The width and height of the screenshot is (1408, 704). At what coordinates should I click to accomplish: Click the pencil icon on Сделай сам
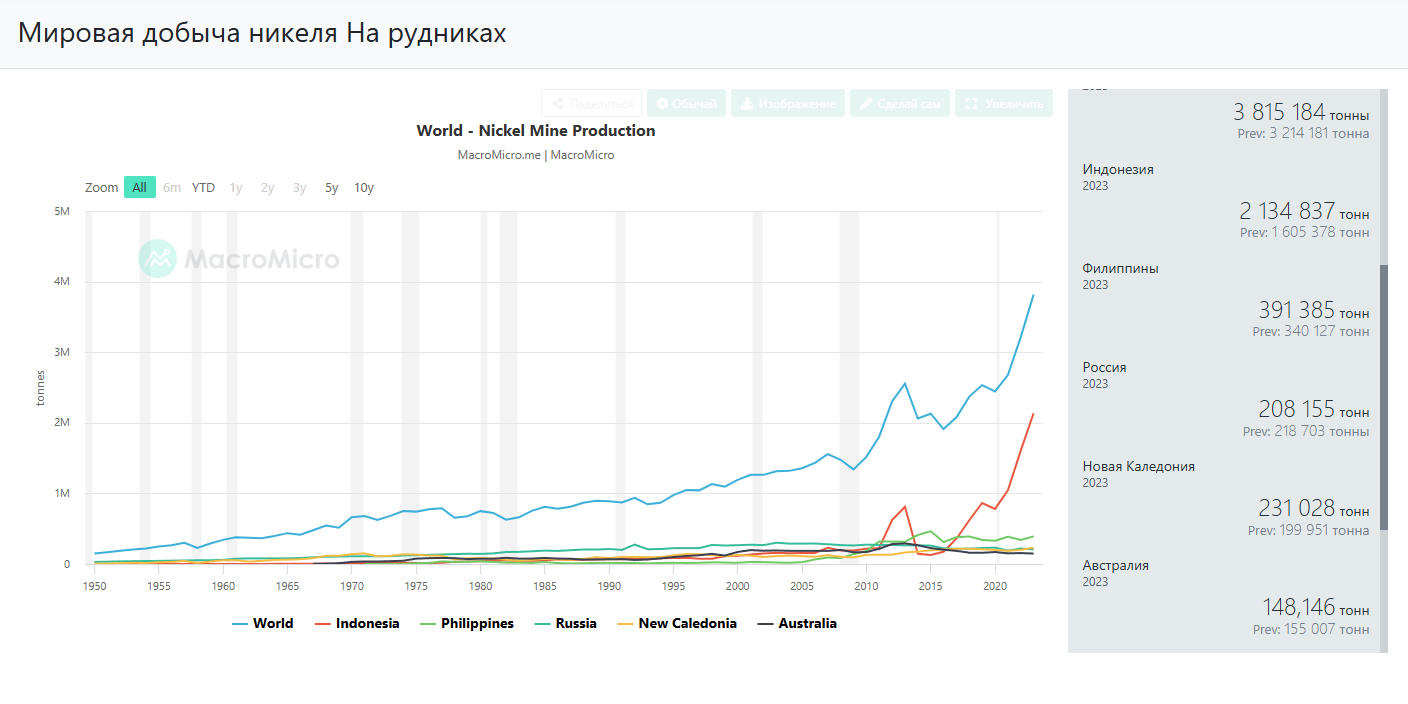click(x=866, y=104)
